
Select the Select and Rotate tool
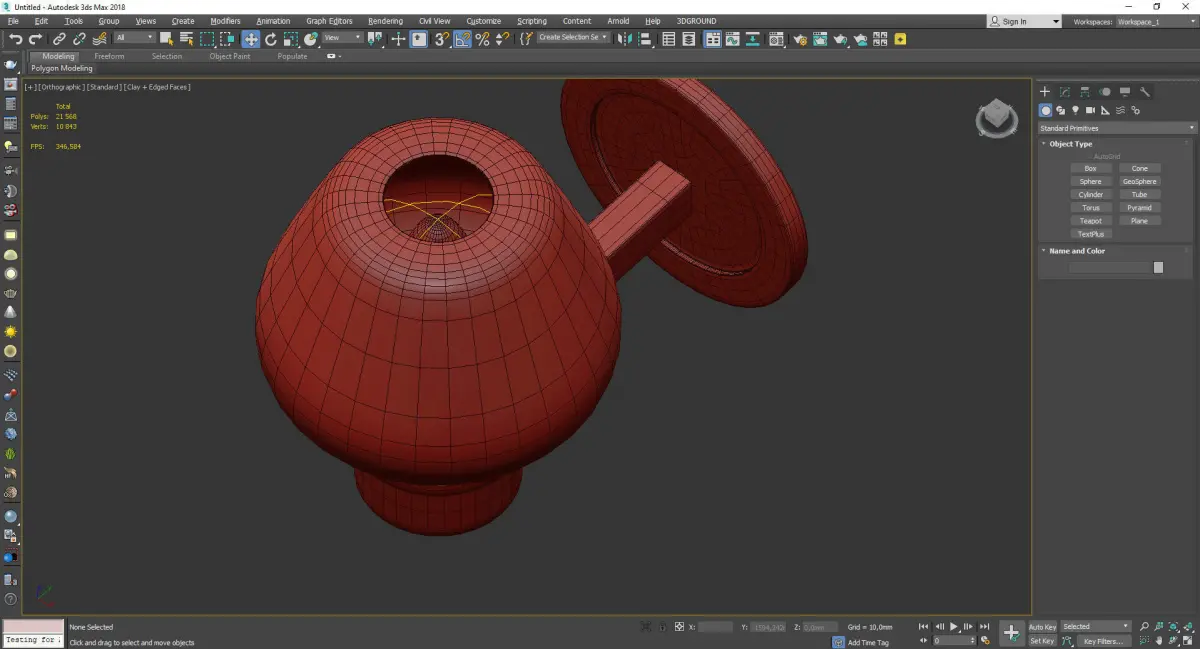270,39
